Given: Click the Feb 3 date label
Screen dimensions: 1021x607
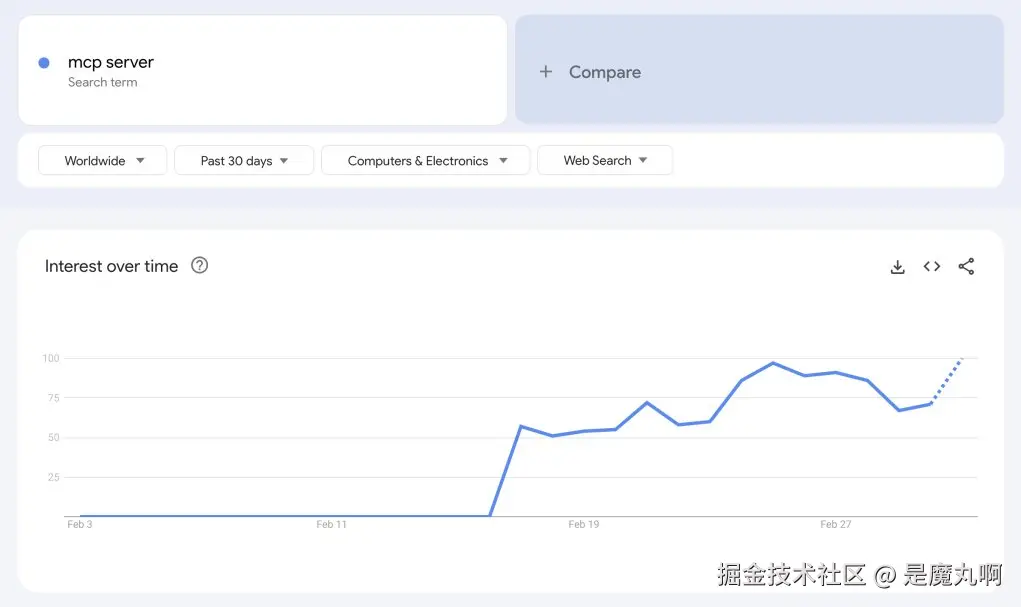Looking at the screenshot, I should [79, 524].
